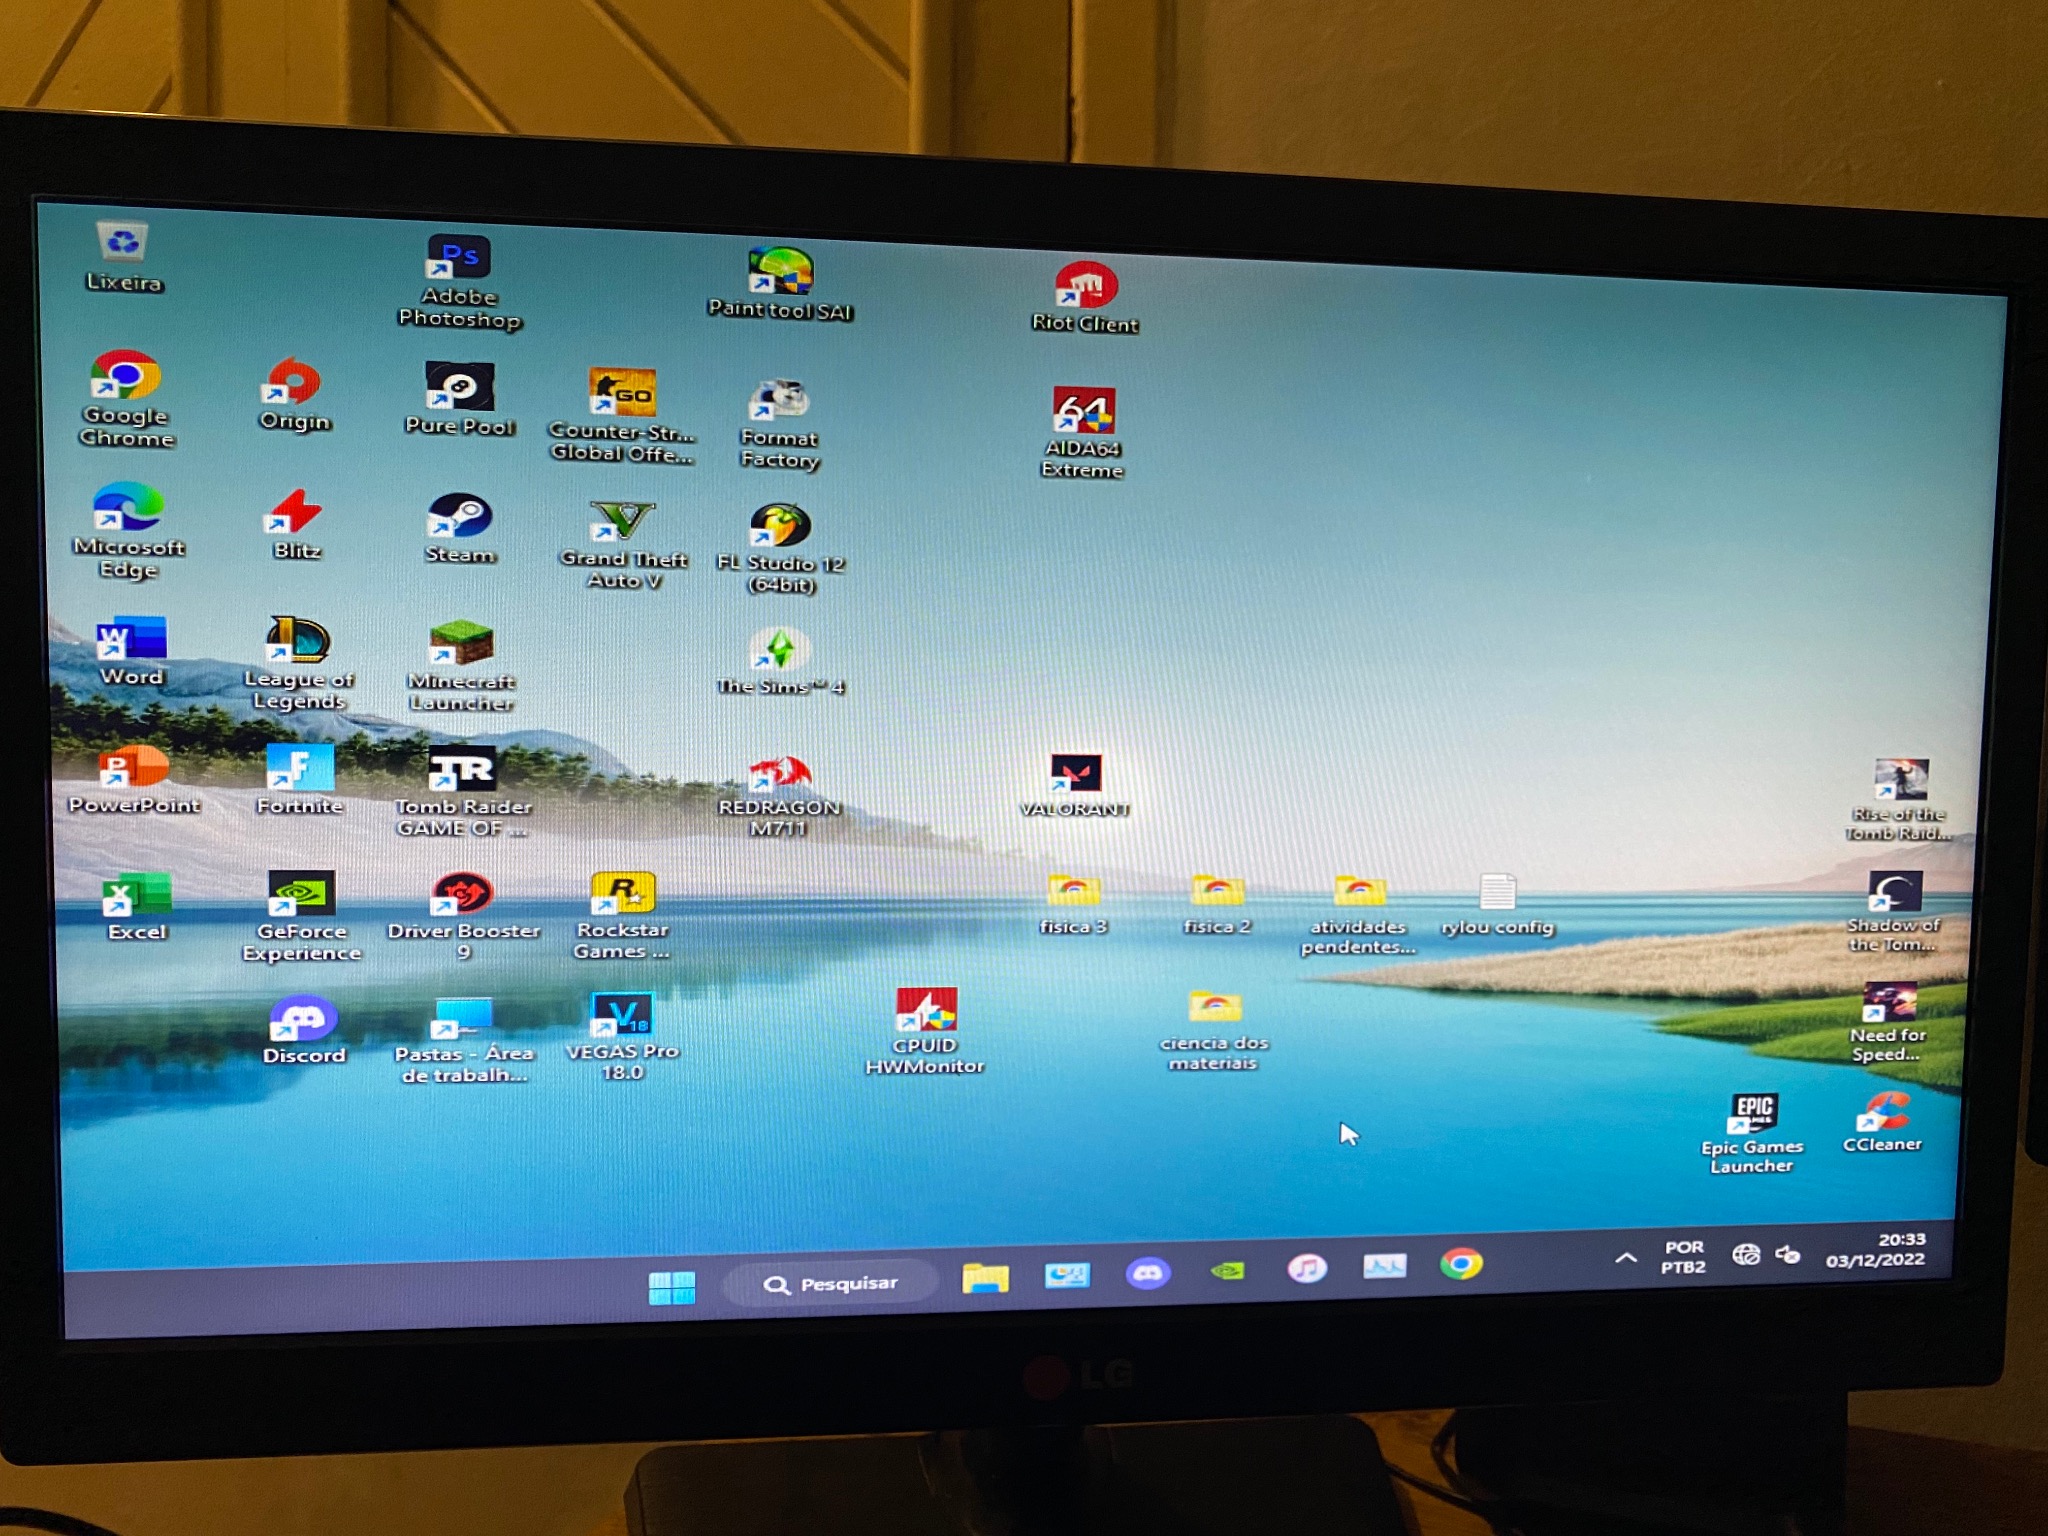The image size is (2048, 1536).
Task: Open Shadow of the Tomb Raider icon
Action: point(1893,912)
